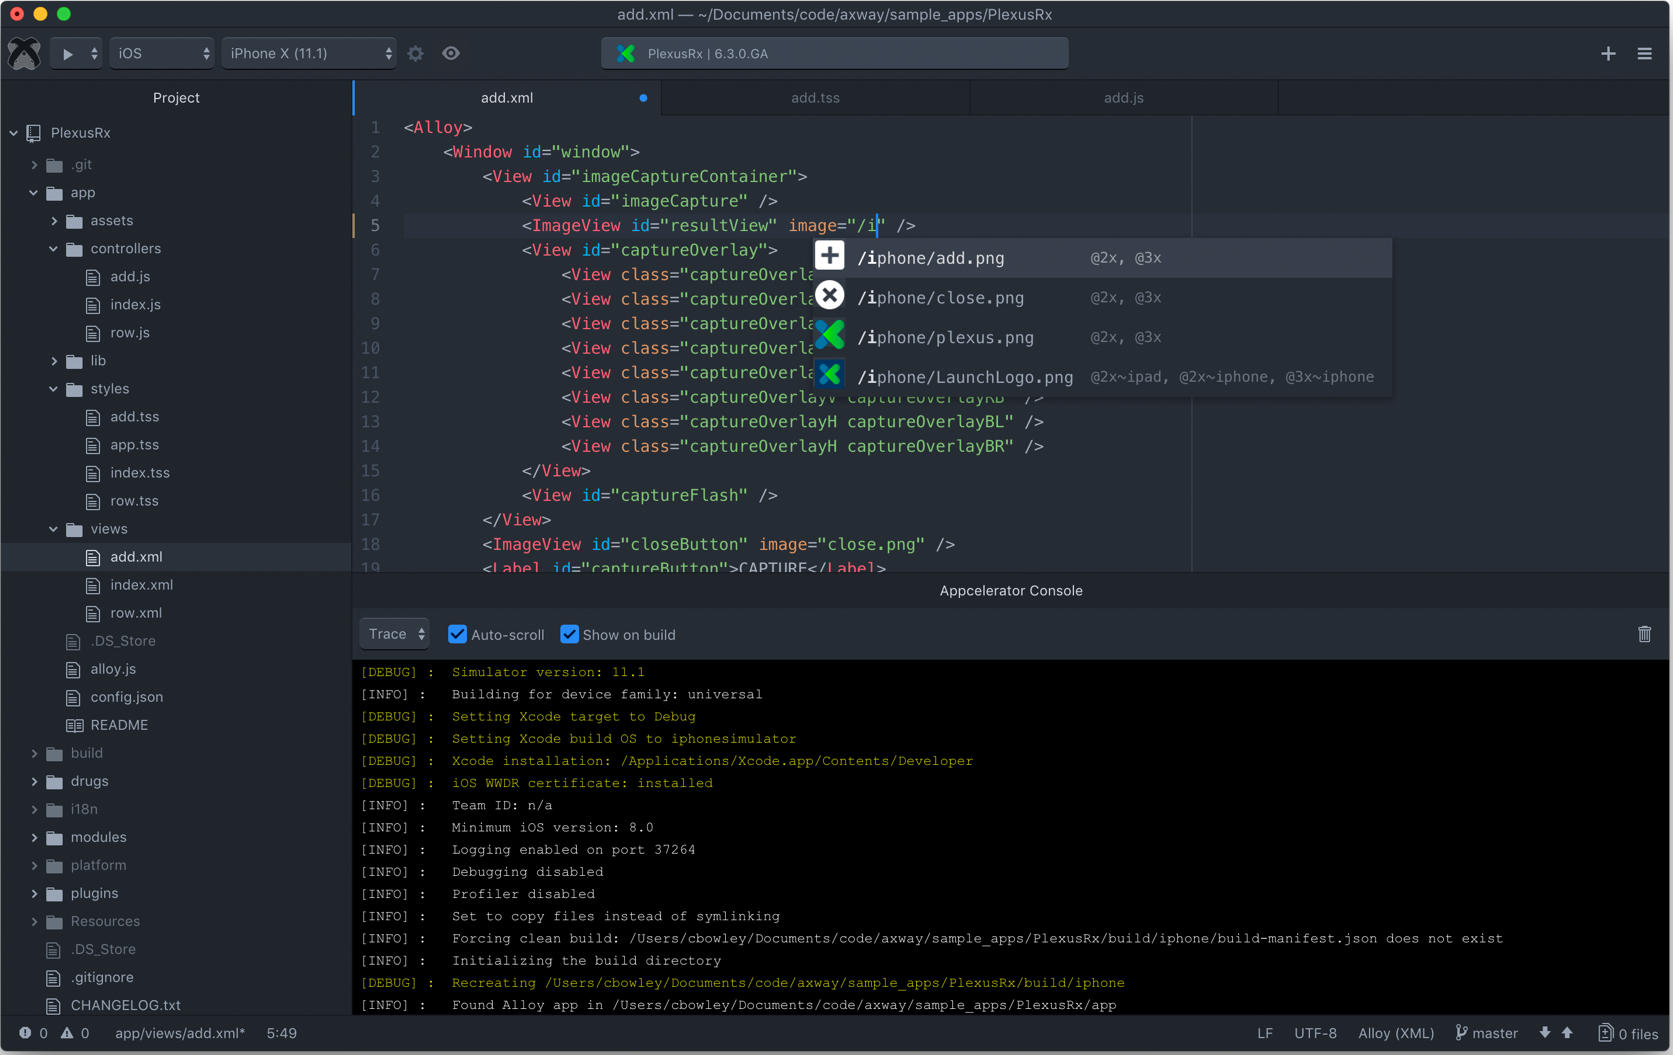The image size is (1673, 1055).
Task: Click the git pull down-arrow in status bar
Action: click(1545, 1033)
